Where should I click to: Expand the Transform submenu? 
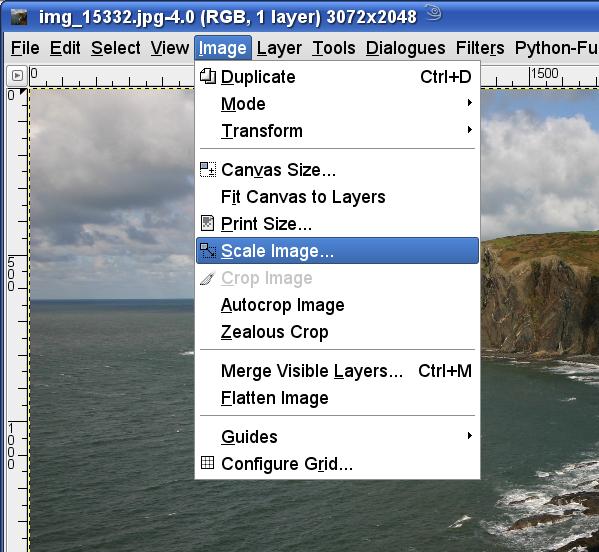(337, 131)
